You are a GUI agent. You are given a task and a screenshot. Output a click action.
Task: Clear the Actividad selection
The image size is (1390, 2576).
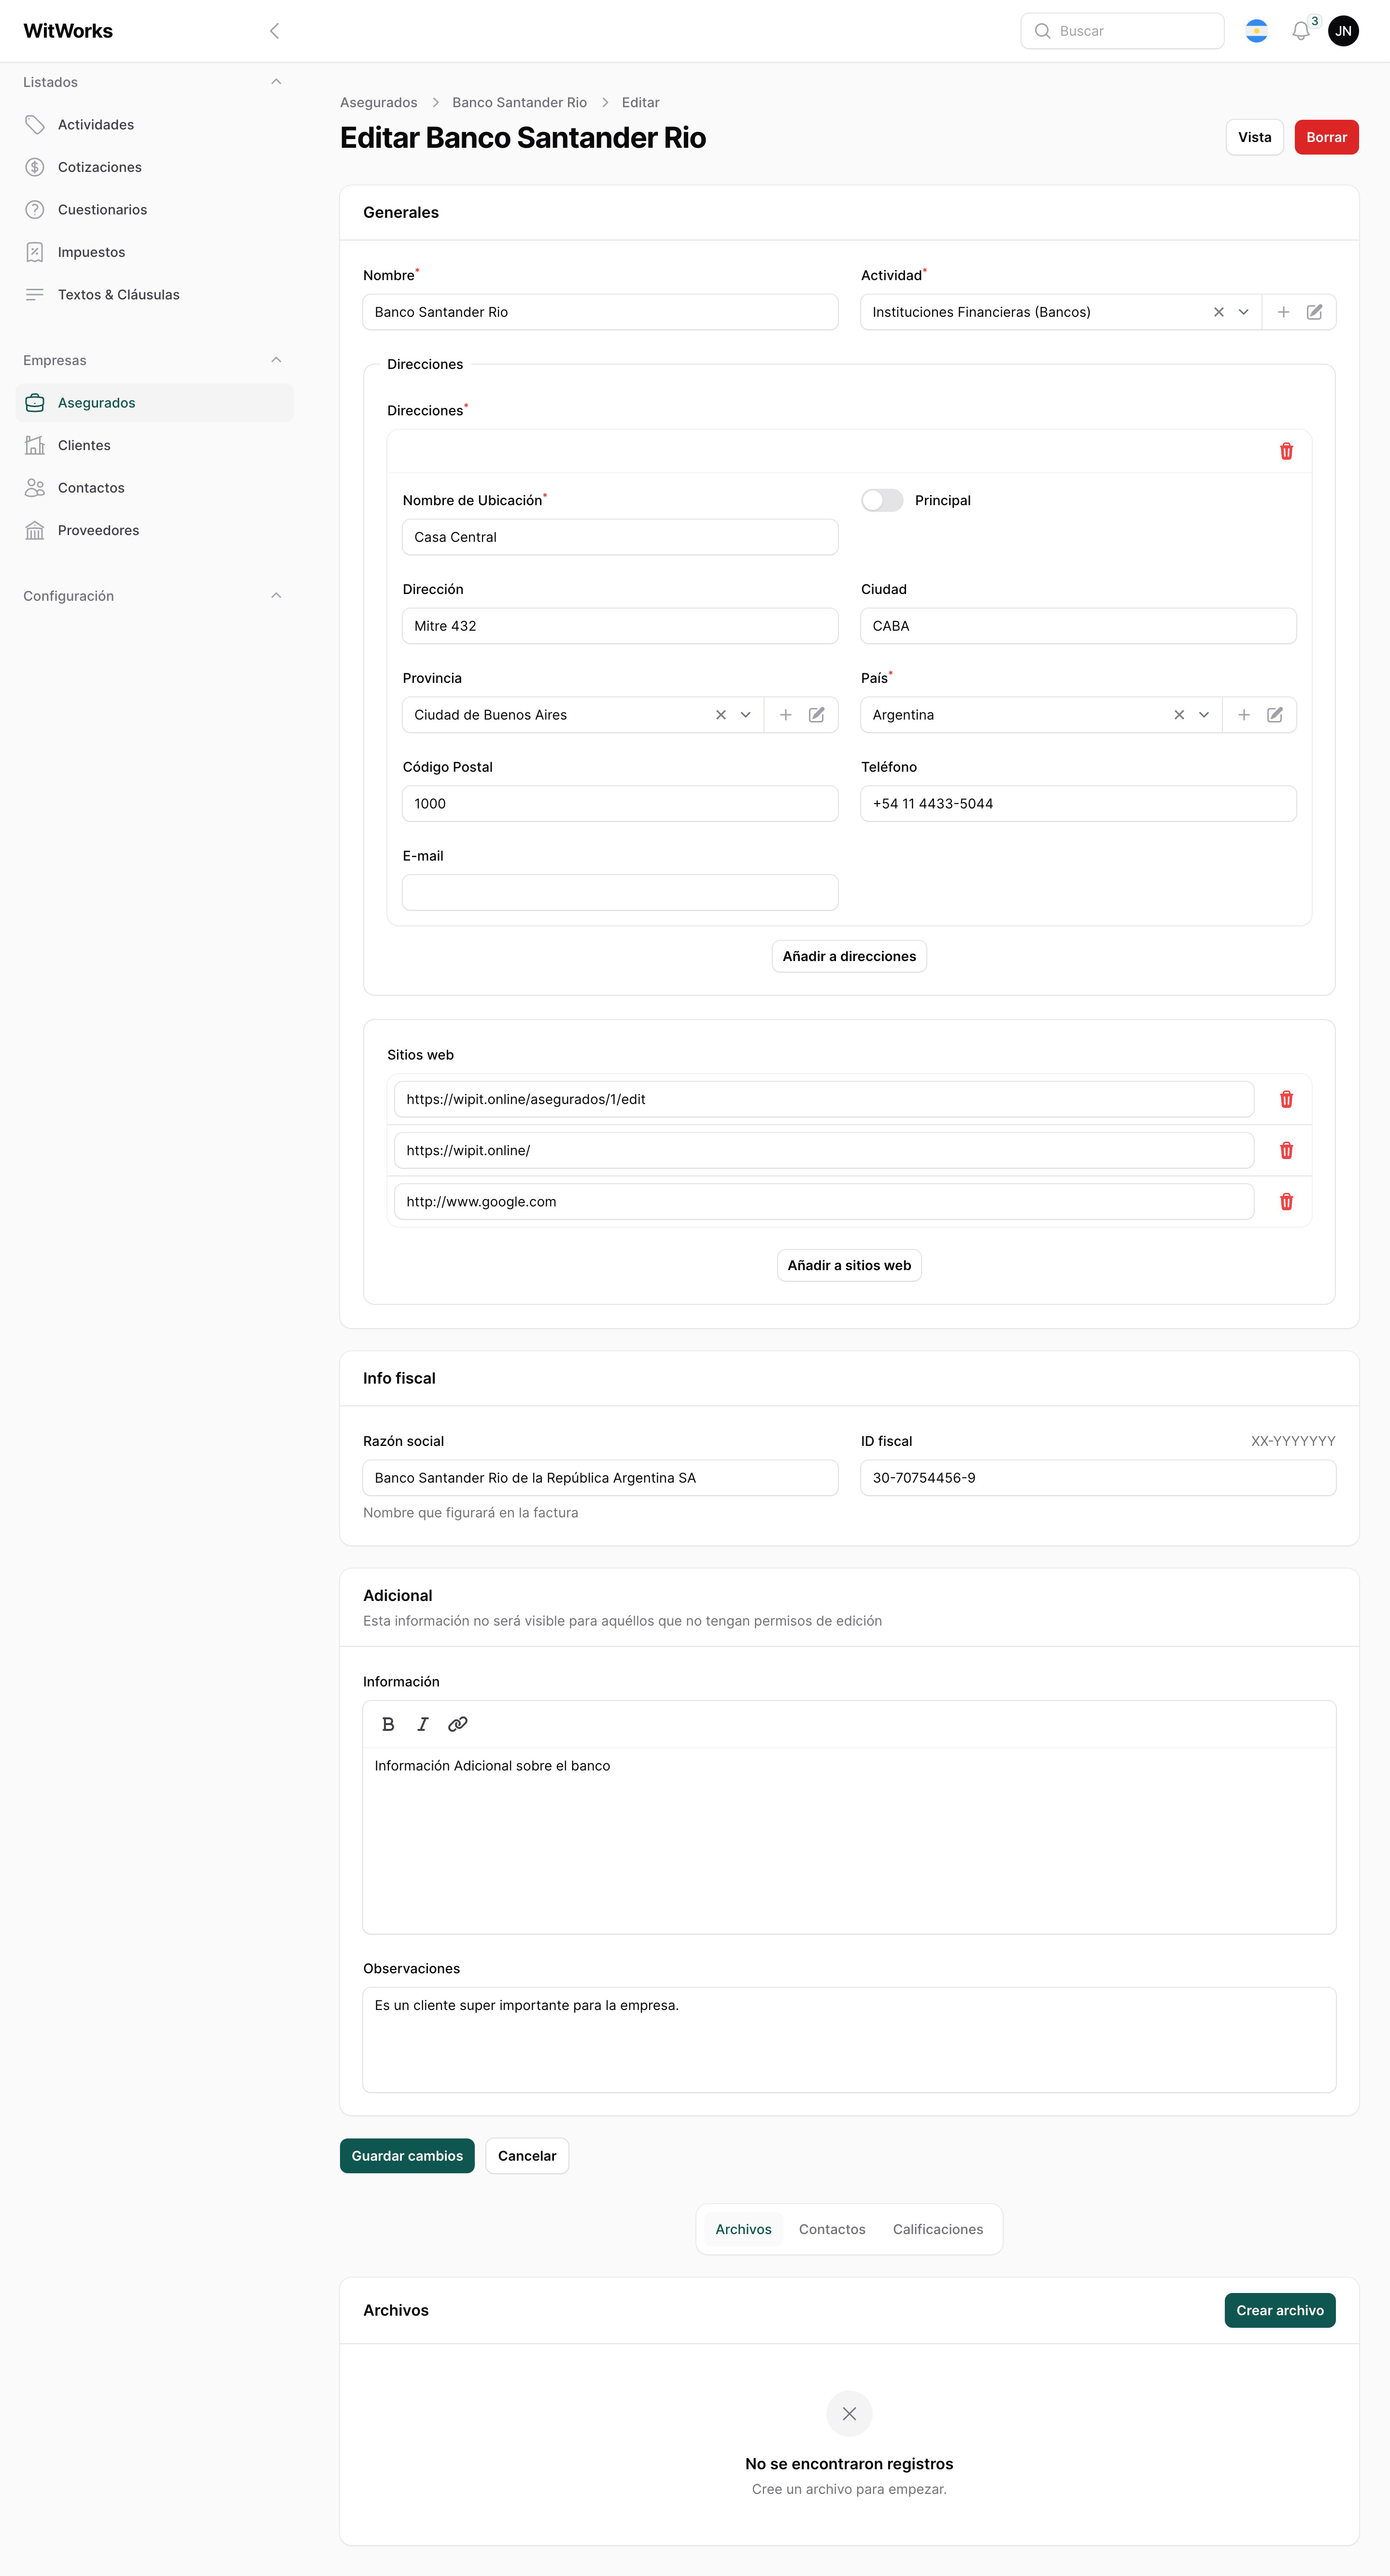(1218, 312)
